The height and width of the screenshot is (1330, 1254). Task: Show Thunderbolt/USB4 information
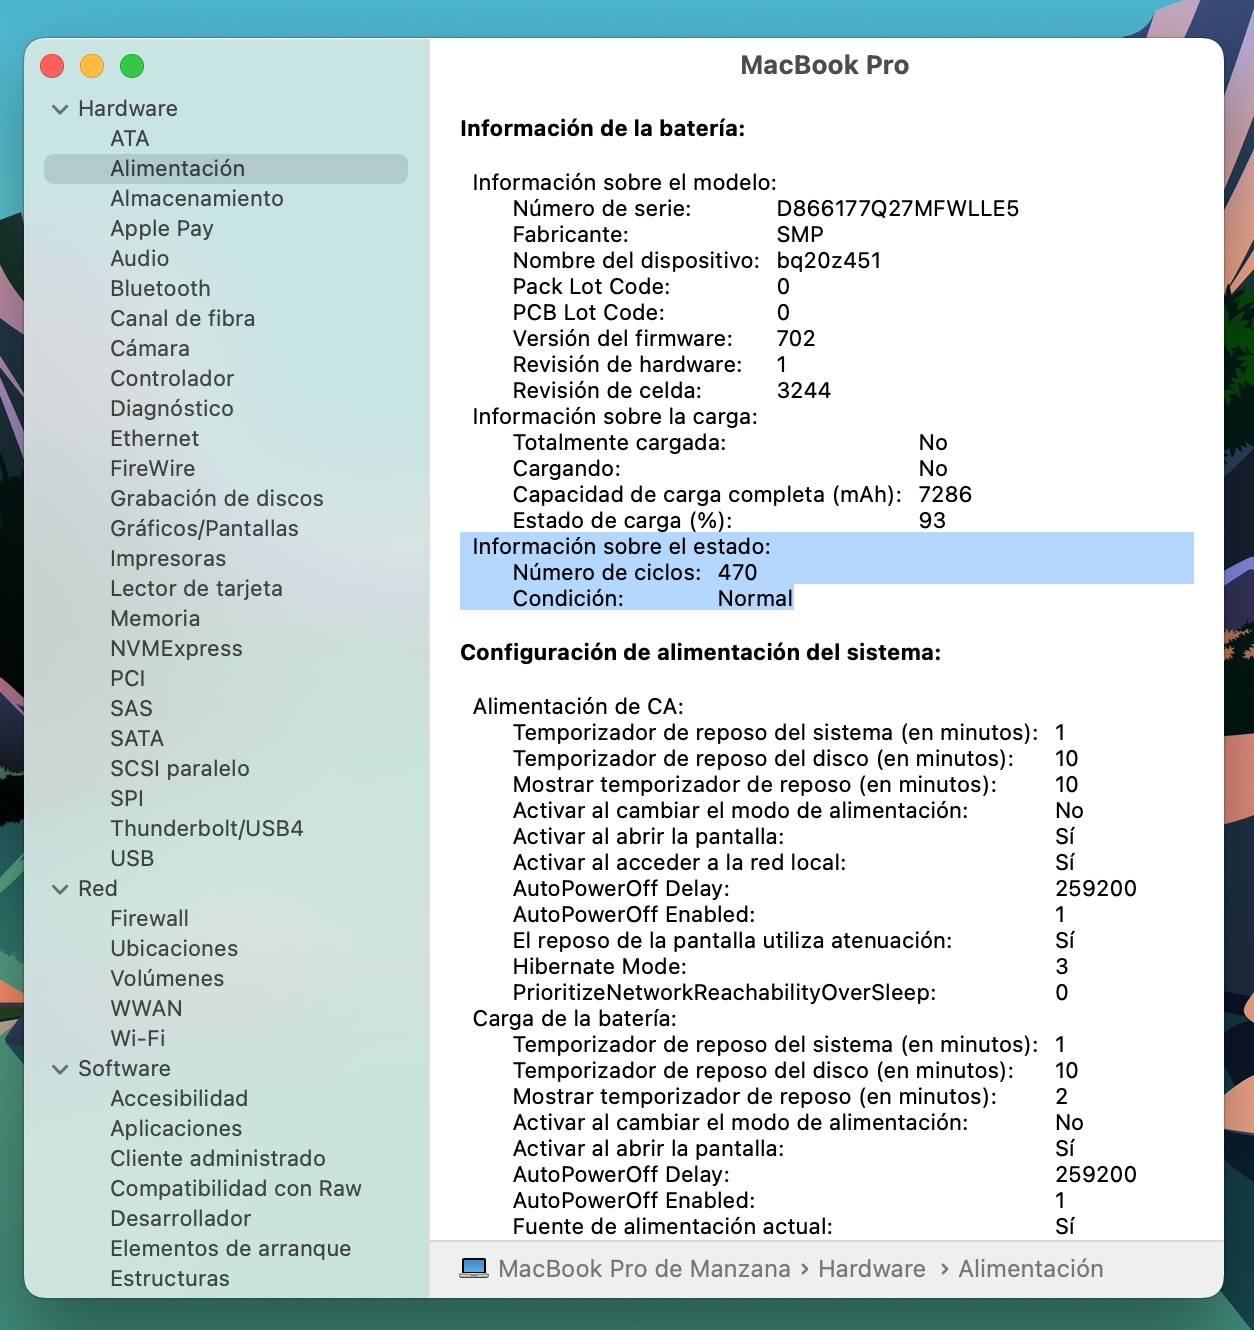pos(206,829)
